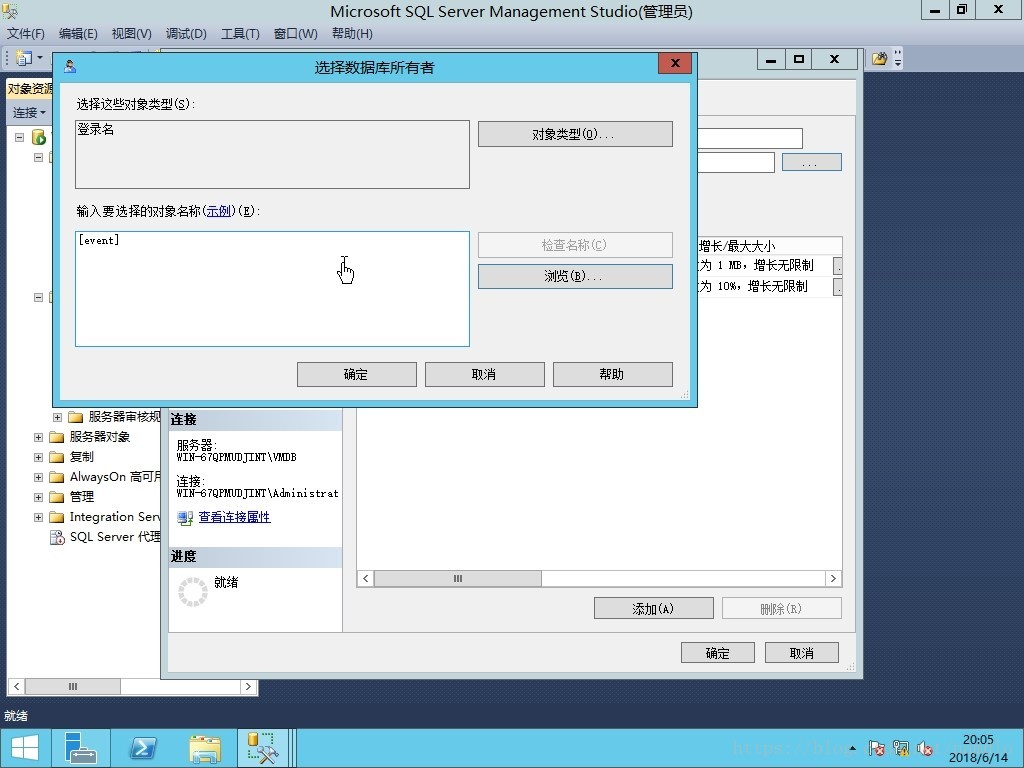Open the 视图(V) menu
This screenshot has height=768, width=1024.
(131, 34)
